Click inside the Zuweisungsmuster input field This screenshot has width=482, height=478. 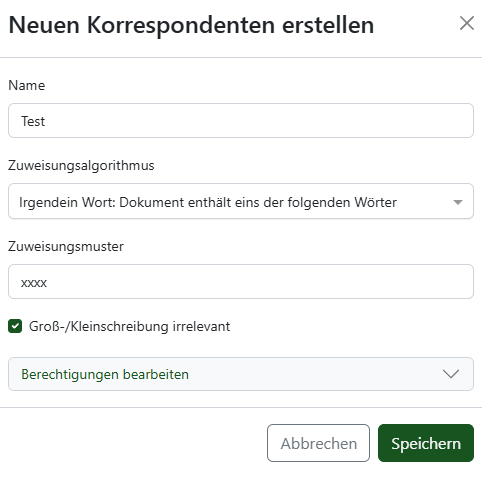[x=241, y=282]
